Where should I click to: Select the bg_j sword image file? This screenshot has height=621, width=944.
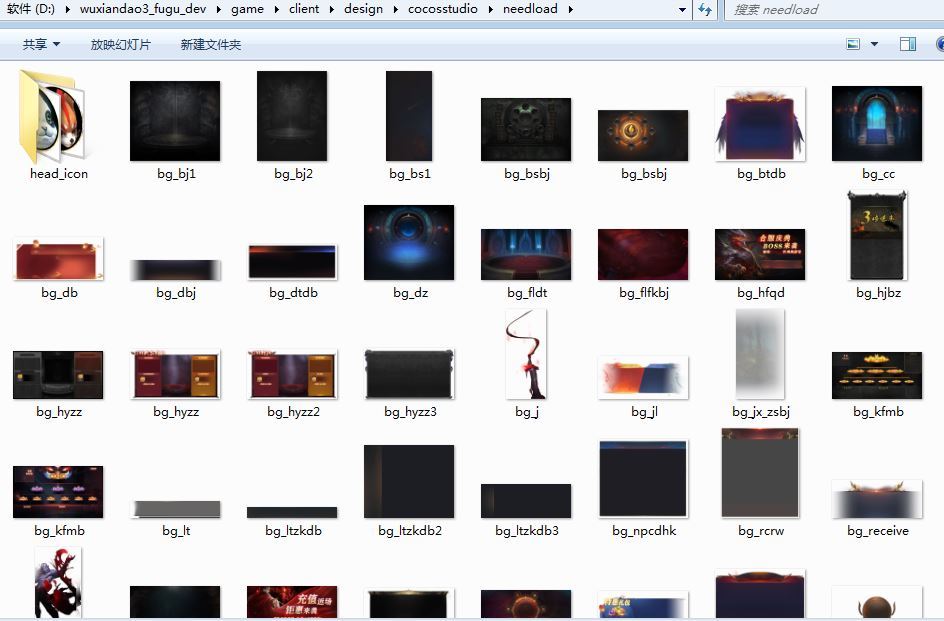coord(527,355)
